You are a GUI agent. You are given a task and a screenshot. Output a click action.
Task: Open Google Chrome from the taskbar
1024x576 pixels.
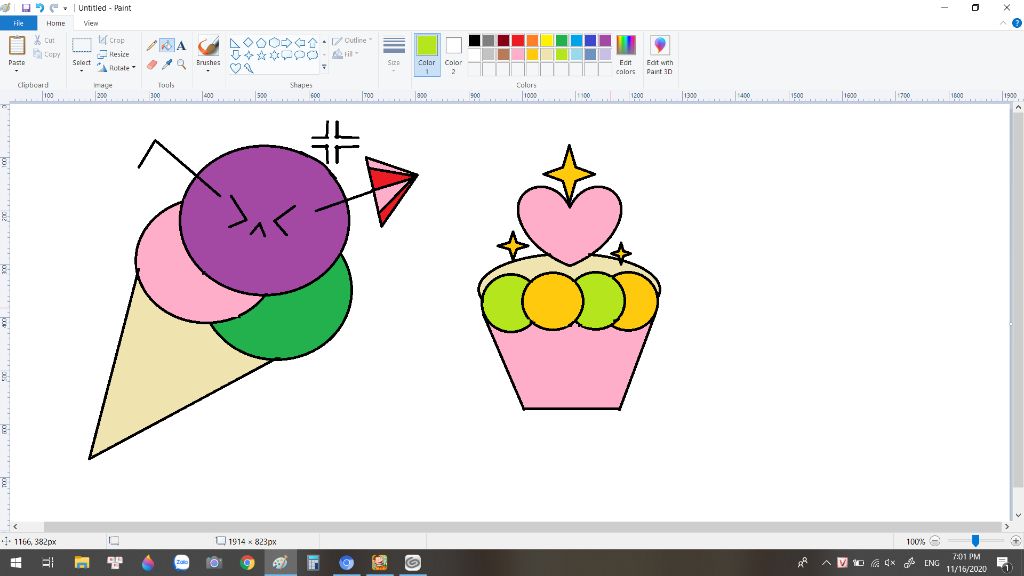pos(247,562)
